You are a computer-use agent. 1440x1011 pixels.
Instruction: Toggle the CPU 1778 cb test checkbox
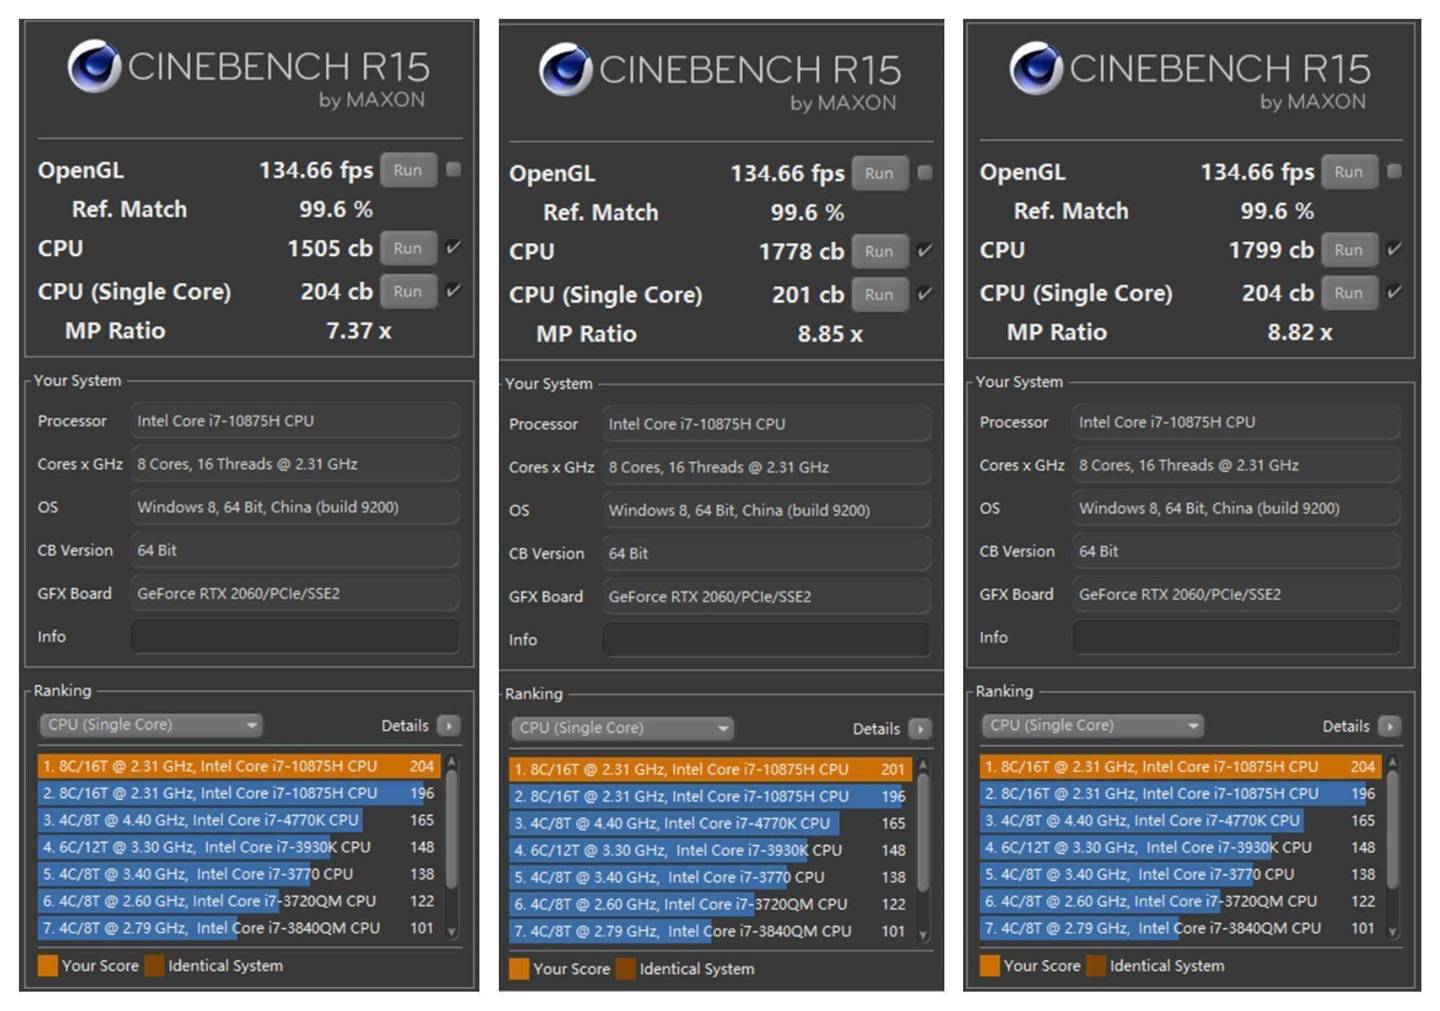click(x=924, y=251)
